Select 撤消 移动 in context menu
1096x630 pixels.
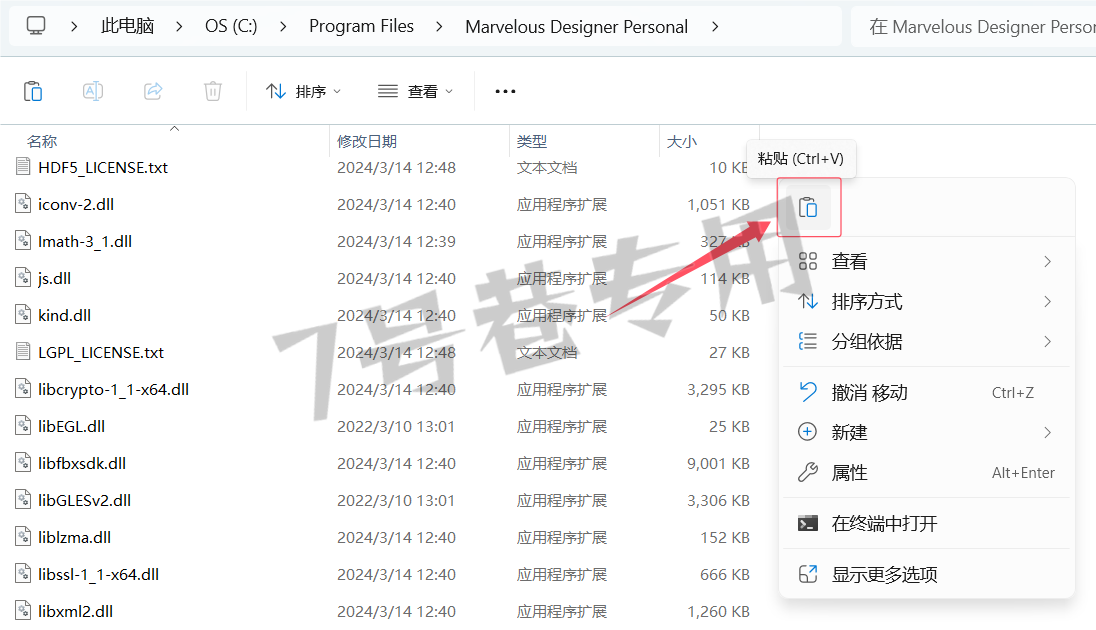click(926, 392)
